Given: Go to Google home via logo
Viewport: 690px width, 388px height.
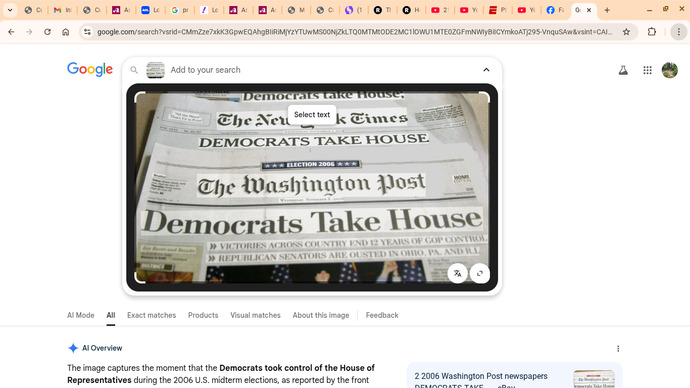Looking at the screenshot, I should 90,69.
